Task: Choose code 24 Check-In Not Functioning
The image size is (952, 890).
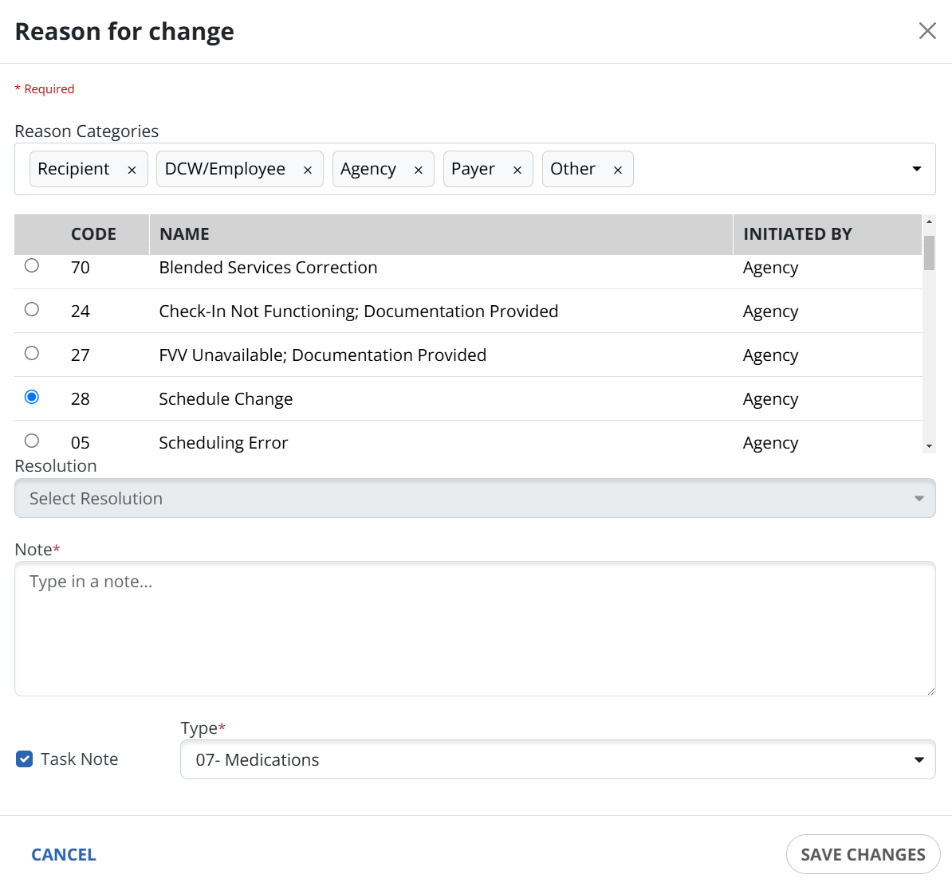Action: pyautogui.click(x=32, y=310)
